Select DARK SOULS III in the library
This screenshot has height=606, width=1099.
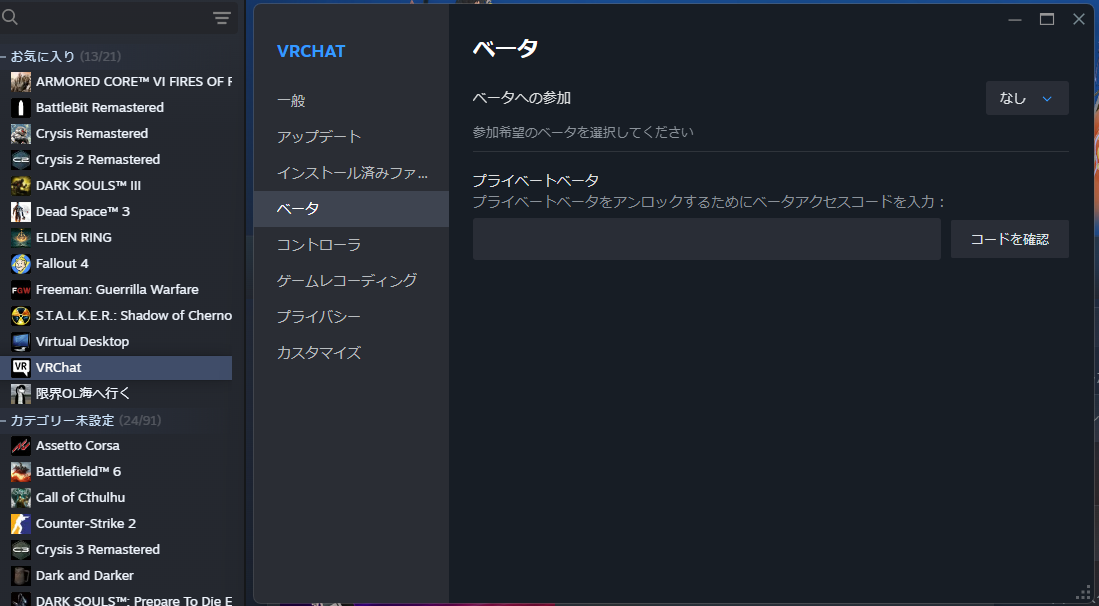pos(116,186)
